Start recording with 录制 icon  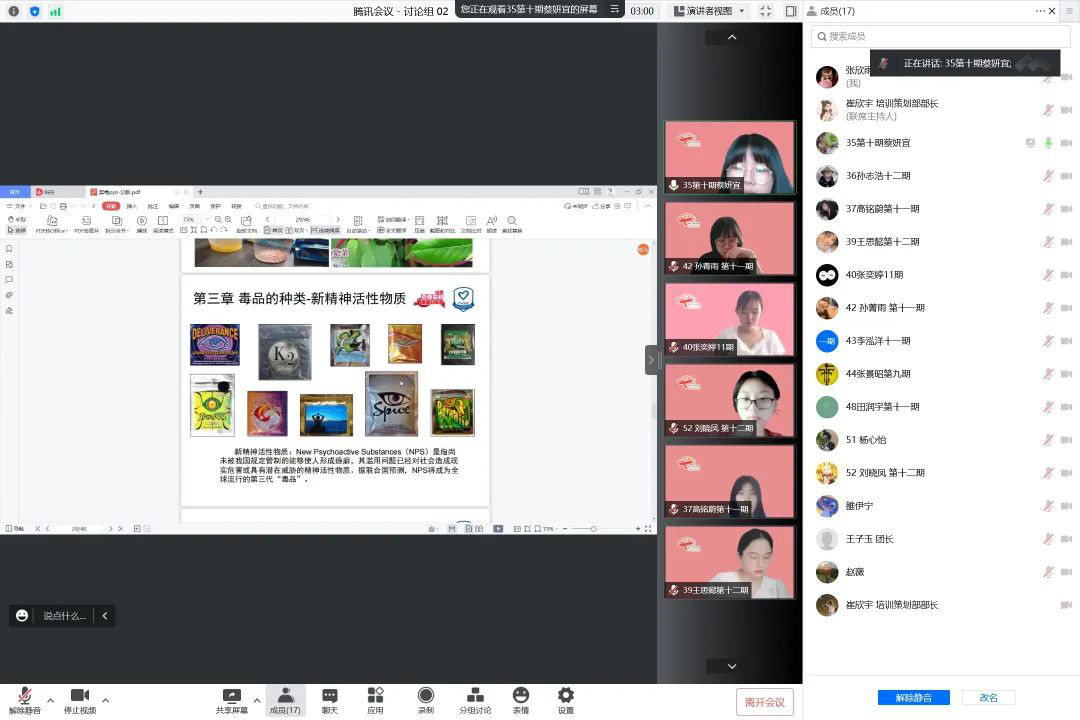pos(426,696)
